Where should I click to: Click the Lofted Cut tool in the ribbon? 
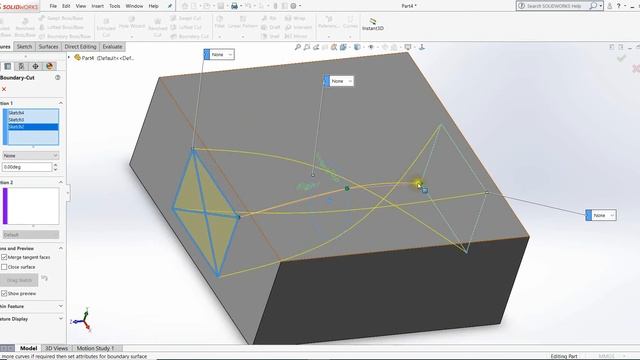[186, 27]
